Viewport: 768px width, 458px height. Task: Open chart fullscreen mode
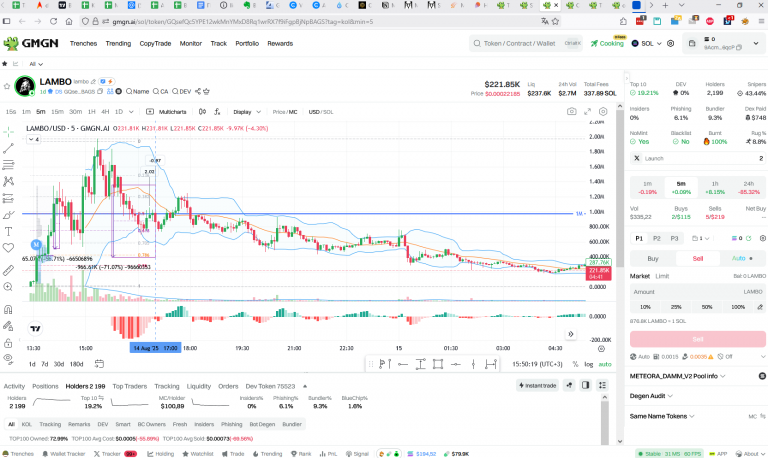pos(587,112)
